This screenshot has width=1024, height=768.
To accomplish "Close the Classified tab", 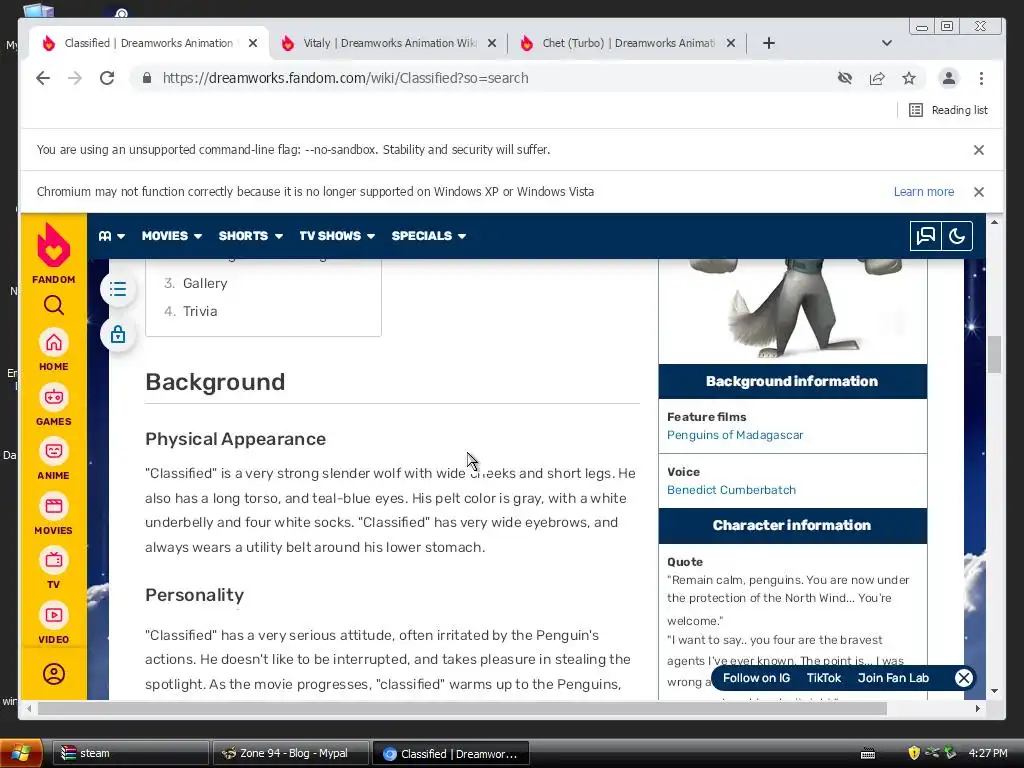I will pos(253,43).
